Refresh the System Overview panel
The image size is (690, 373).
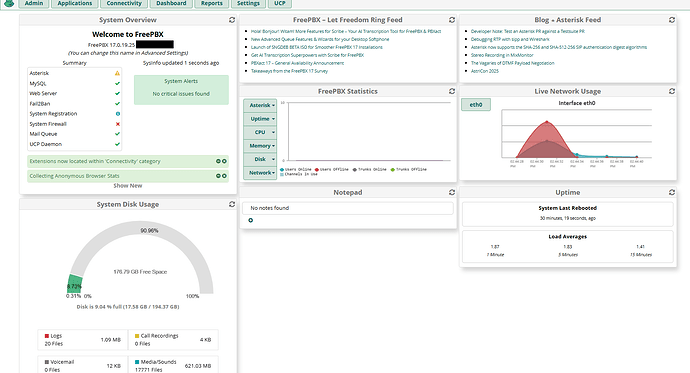(x=232, y=20)
